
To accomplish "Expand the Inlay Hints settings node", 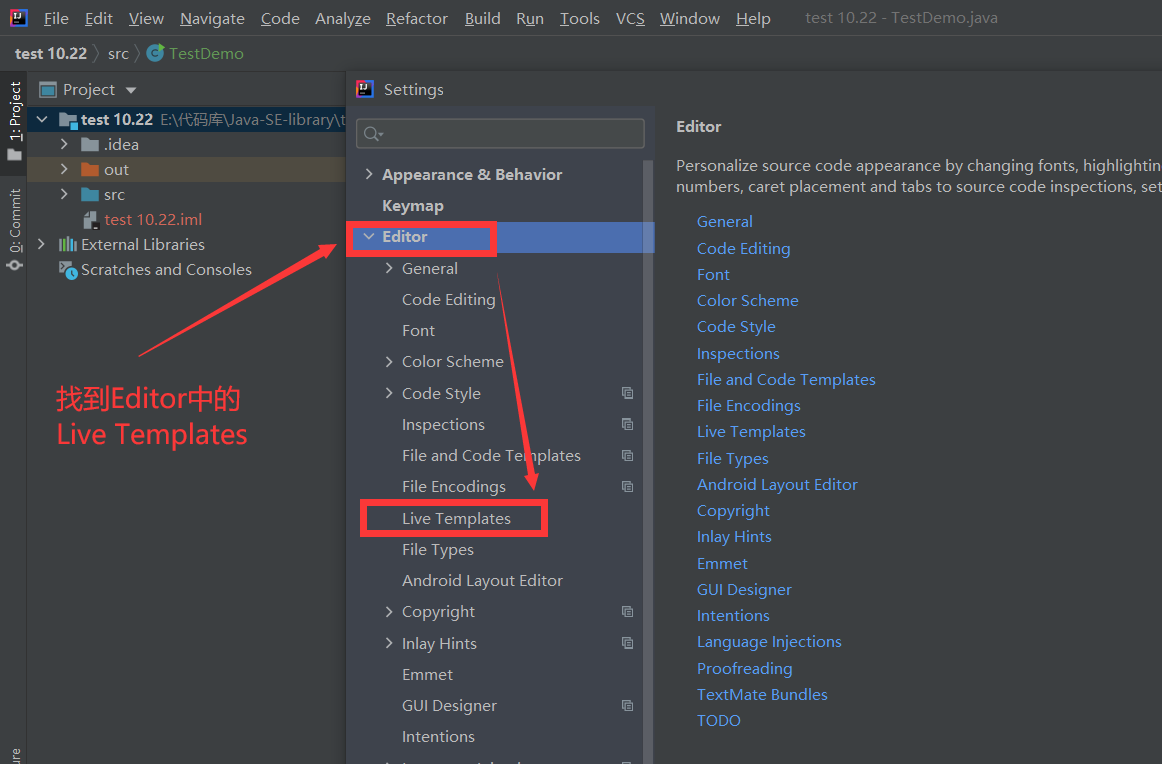I will point(389,643).
